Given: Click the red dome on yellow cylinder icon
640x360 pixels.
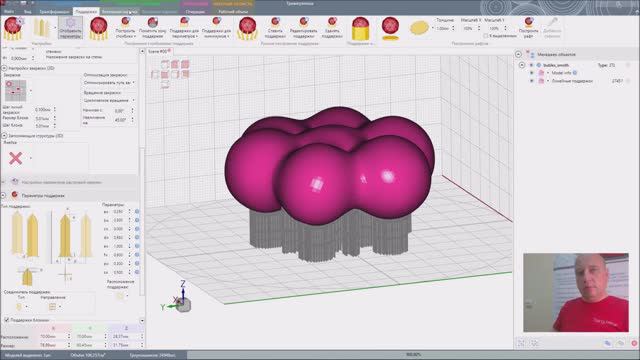Looking at the screenshot, I should click(x=360, y=28).
